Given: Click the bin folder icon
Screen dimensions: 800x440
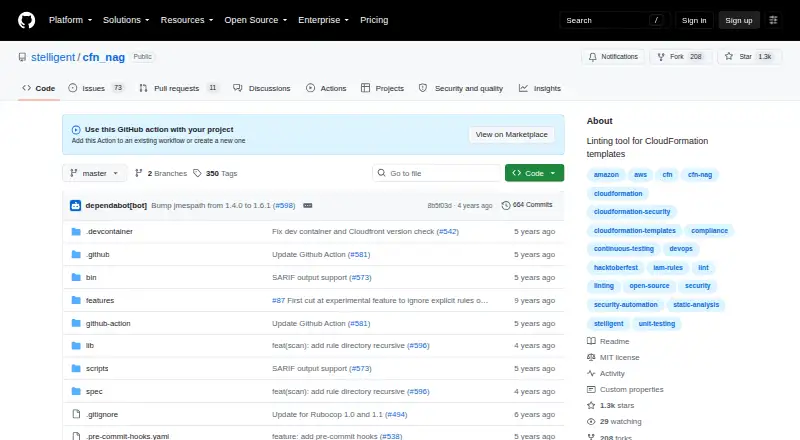Looking at the screenshot, I should pos(76,278).
